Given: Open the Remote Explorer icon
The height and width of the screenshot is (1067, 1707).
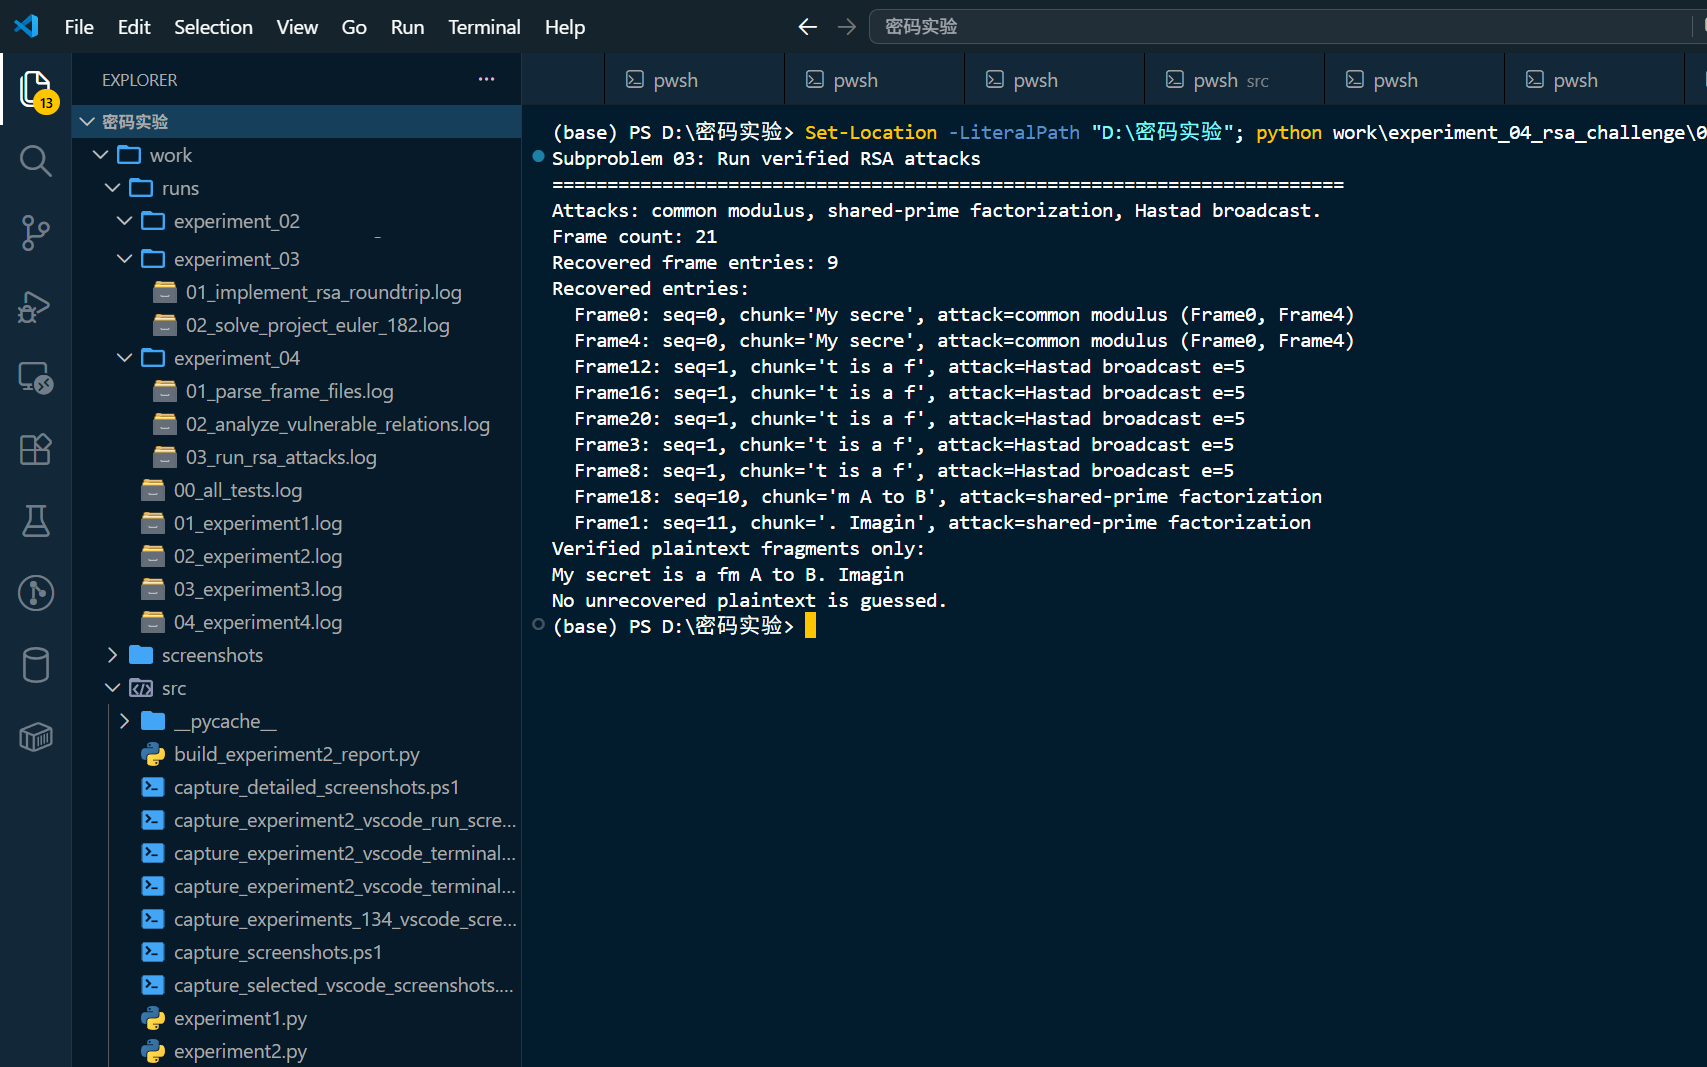Looking at the screenshot, I should click(x=36, y=377).
